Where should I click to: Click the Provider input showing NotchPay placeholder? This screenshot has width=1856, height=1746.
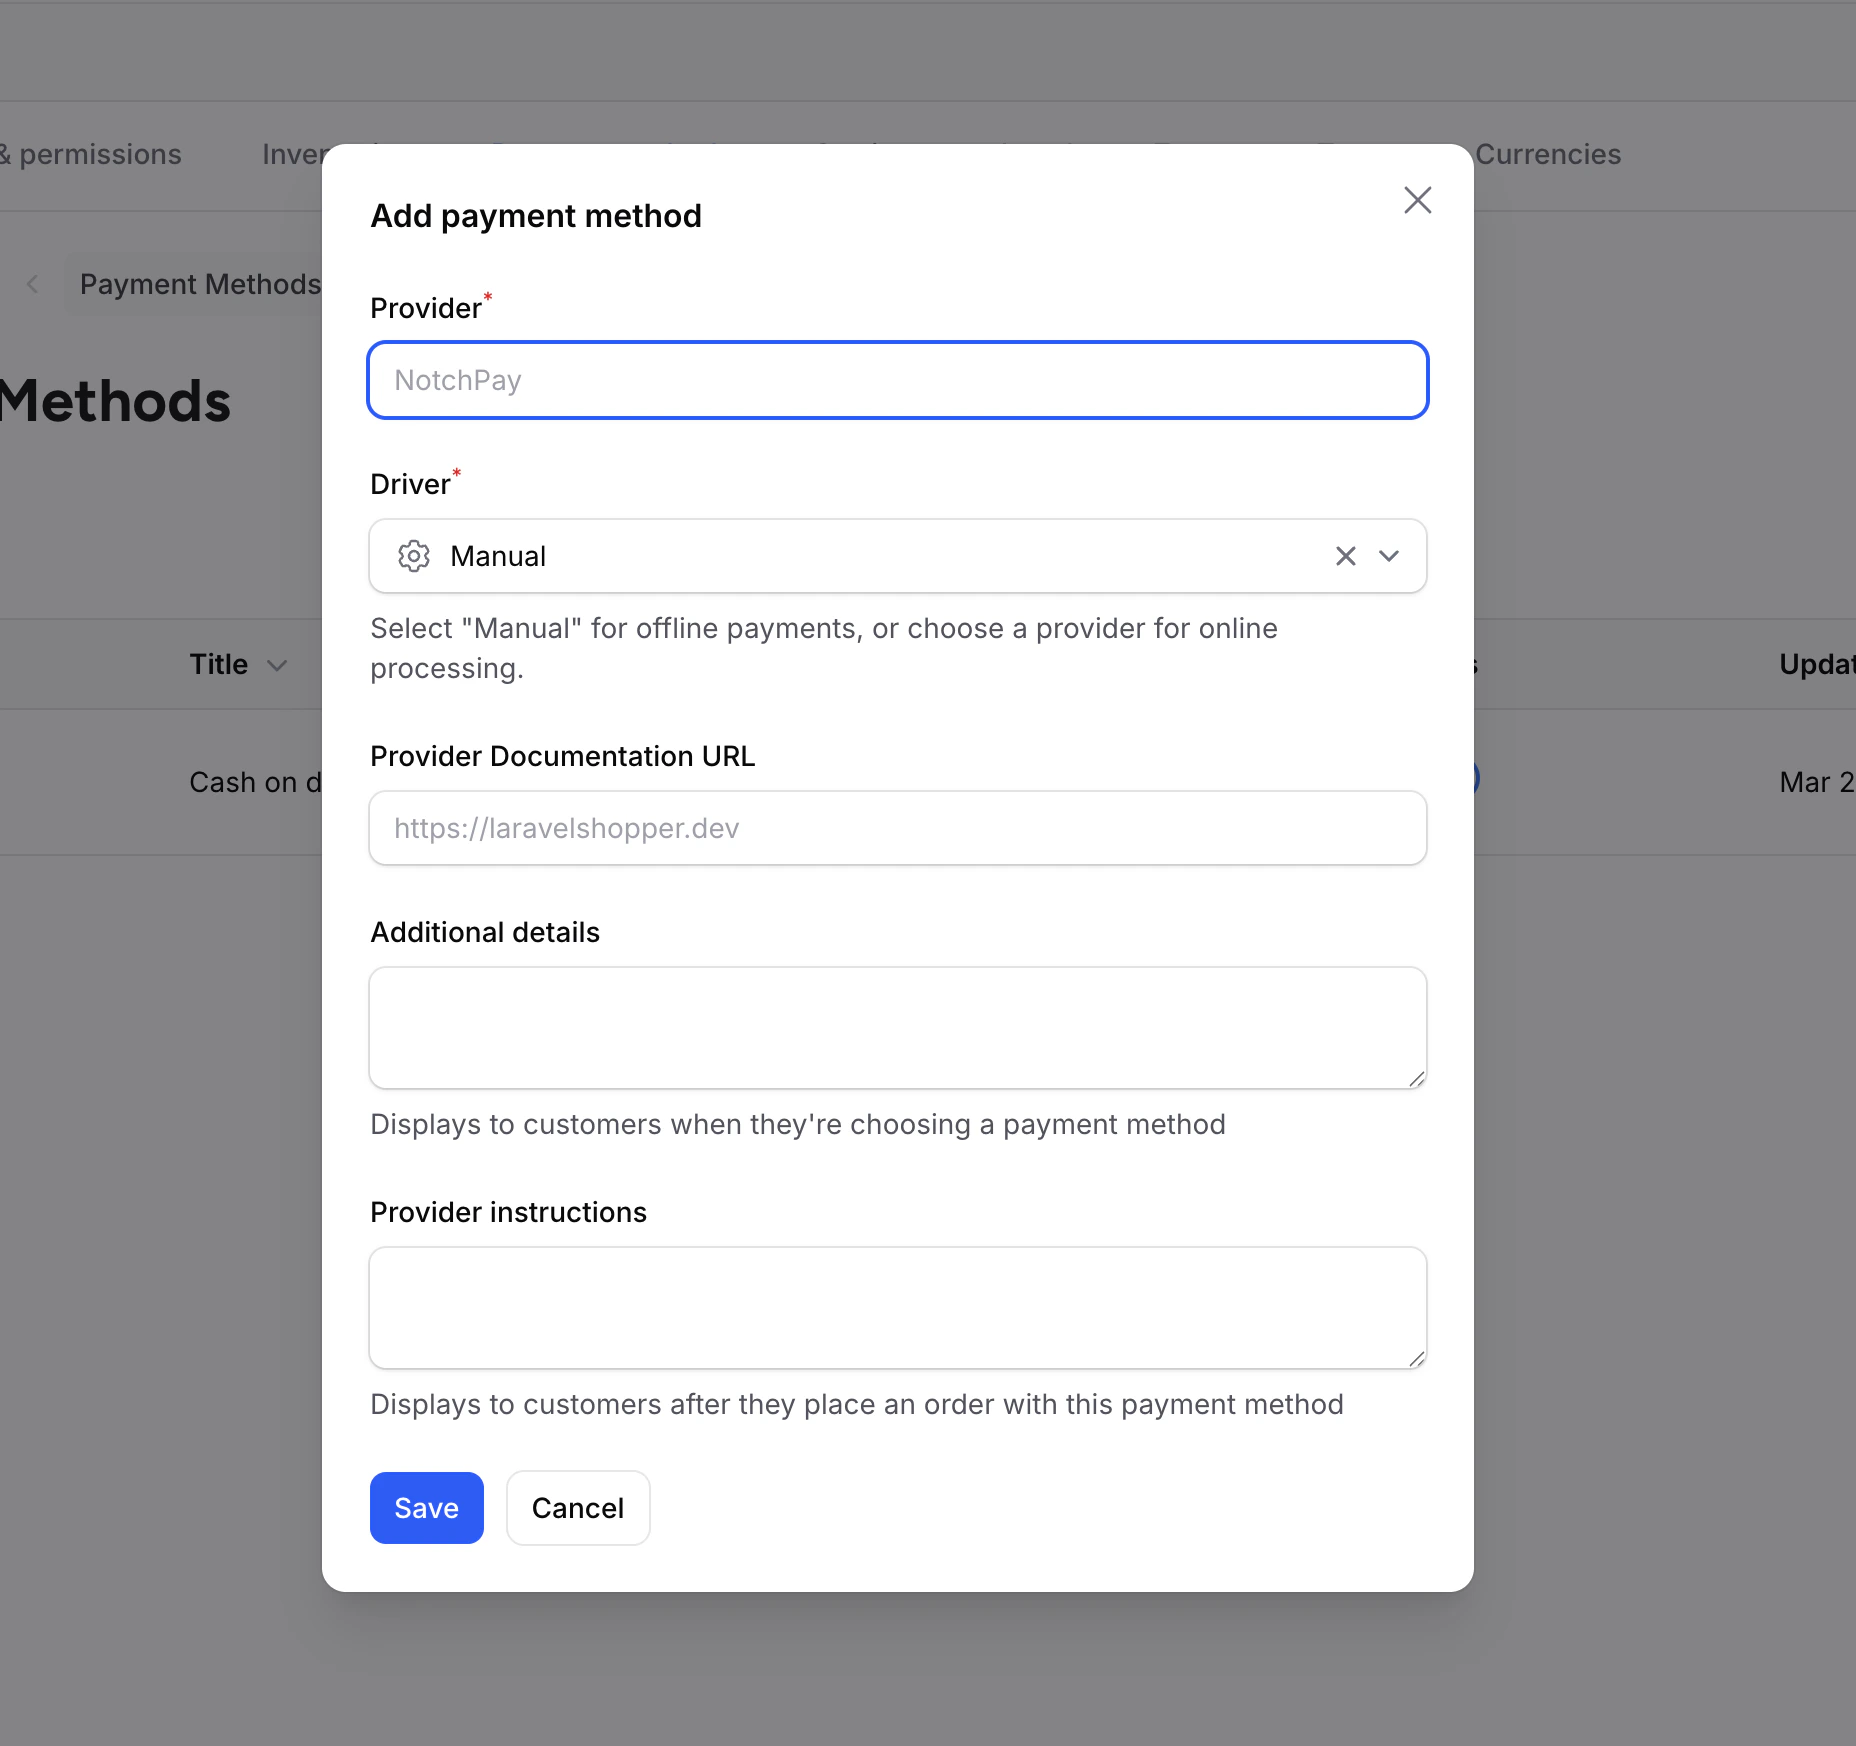pos(897,380)
